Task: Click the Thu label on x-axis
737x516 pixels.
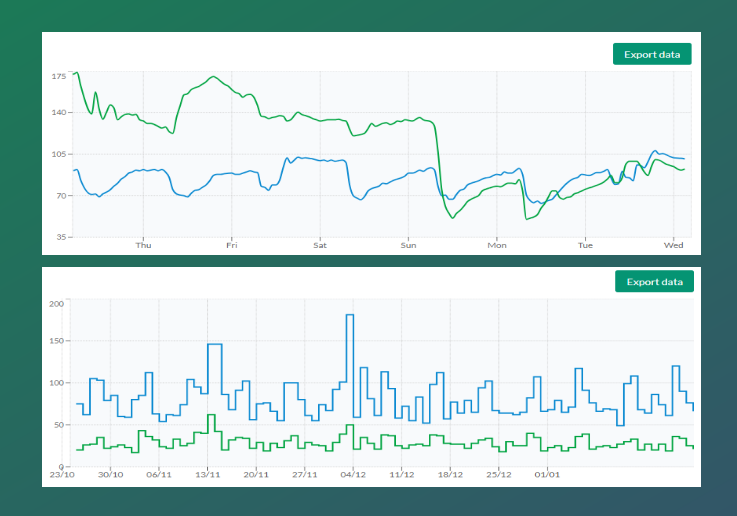Action: (143, 245)
